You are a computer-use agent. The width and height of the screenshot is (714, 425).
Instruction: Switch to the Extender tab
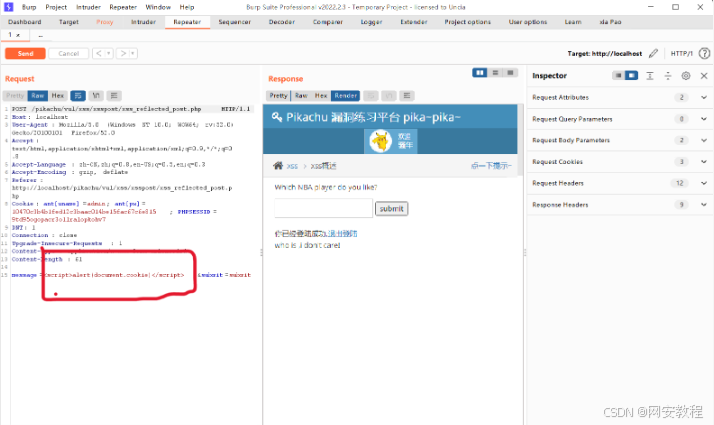[x=414, y=22]
